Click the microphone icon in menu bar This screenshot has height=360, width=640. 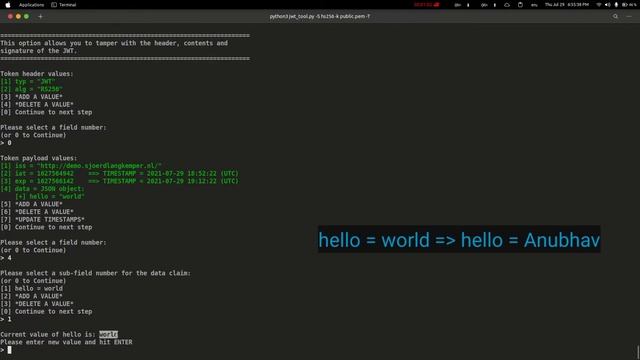(616, 5)
